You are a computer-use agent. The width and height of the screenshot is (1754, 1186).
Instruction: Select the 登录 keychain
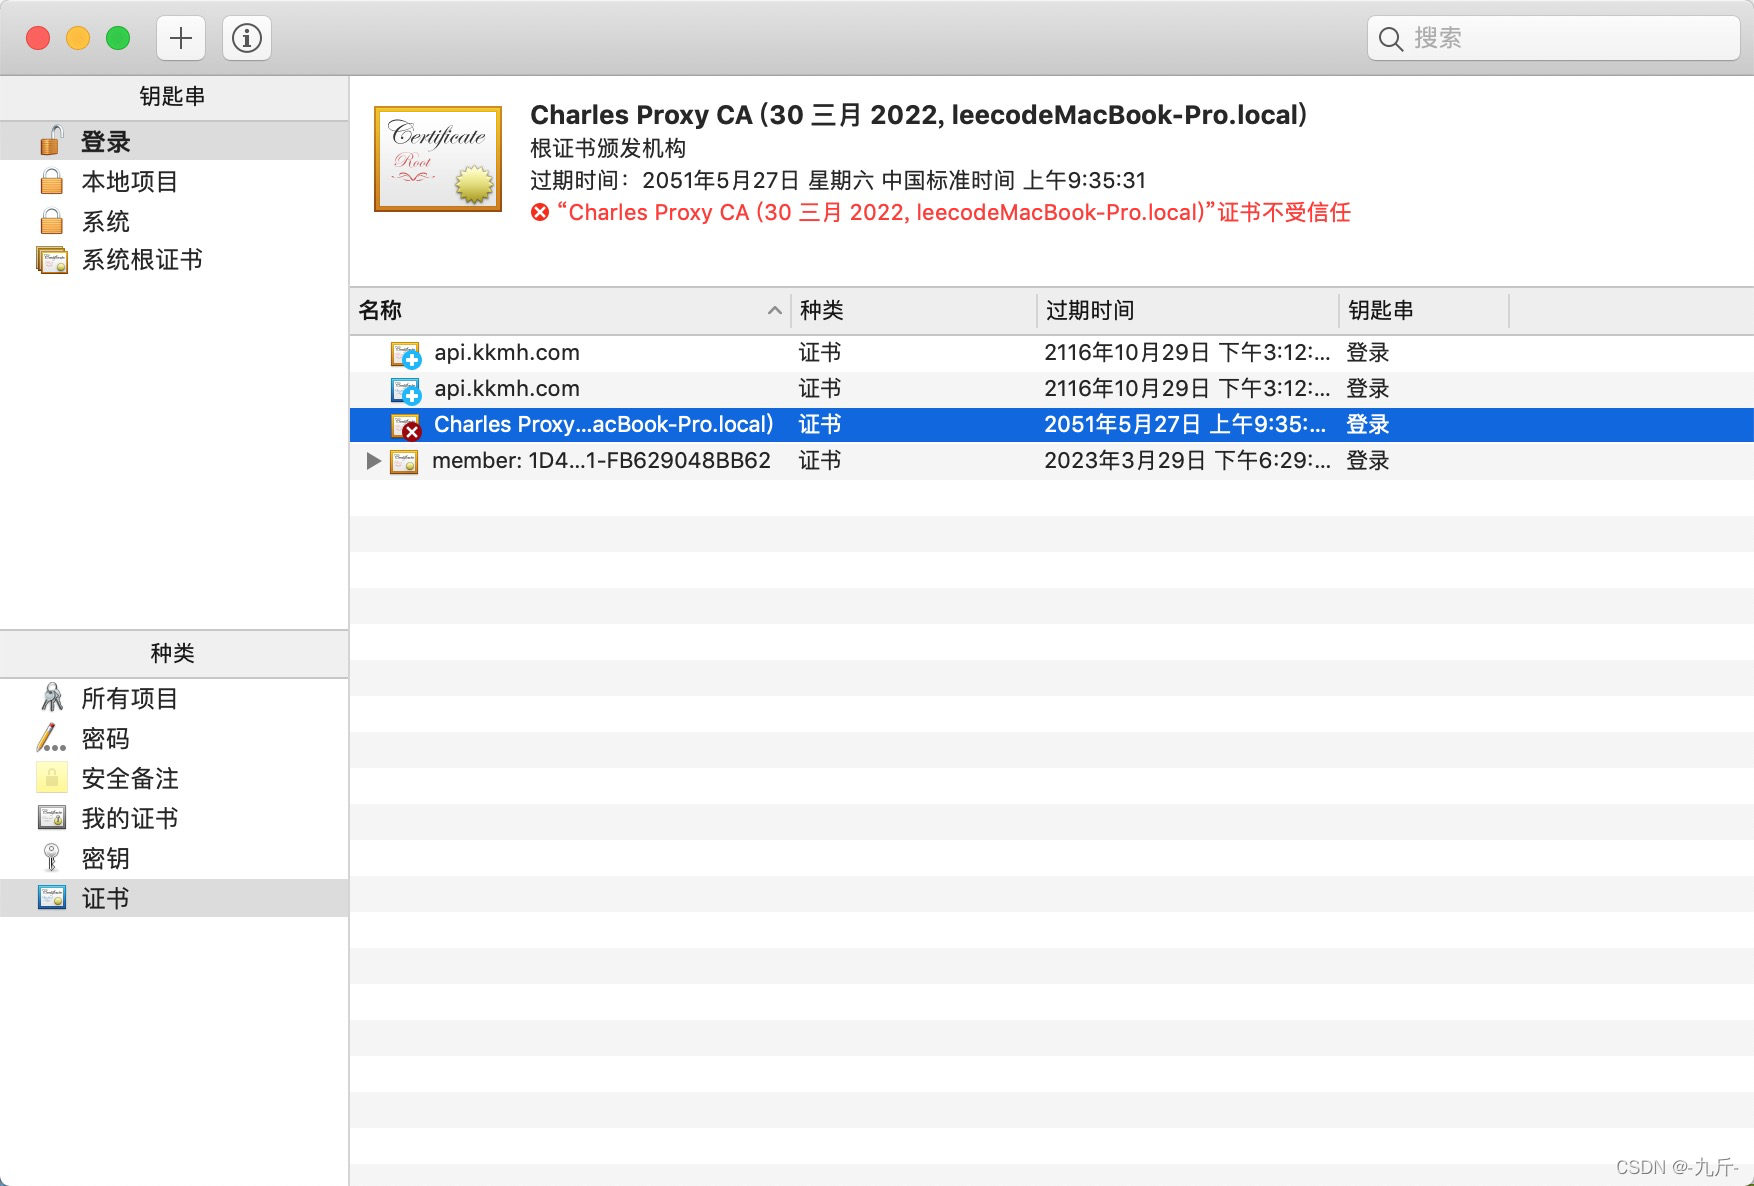click(174, 141)
